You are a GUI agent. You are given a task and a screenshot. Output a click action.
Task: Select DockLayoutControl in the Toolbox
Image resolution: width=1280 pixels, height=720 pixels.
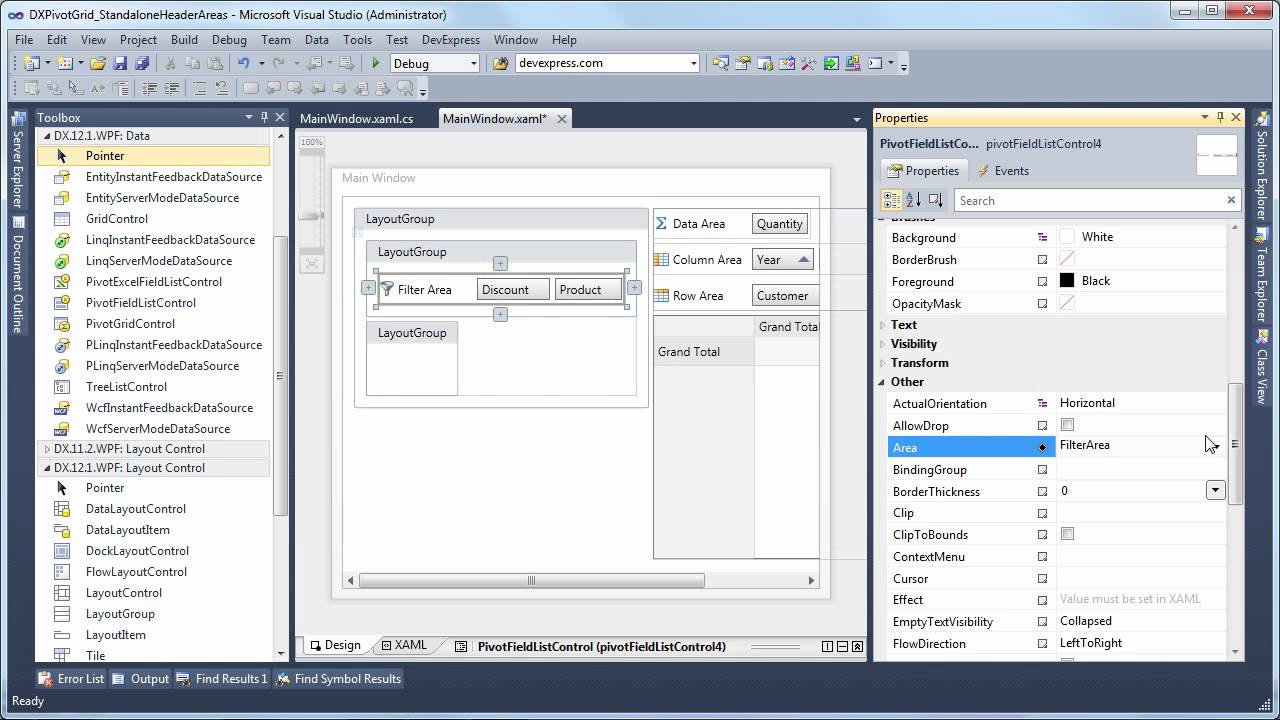click(x=137, y=551)
